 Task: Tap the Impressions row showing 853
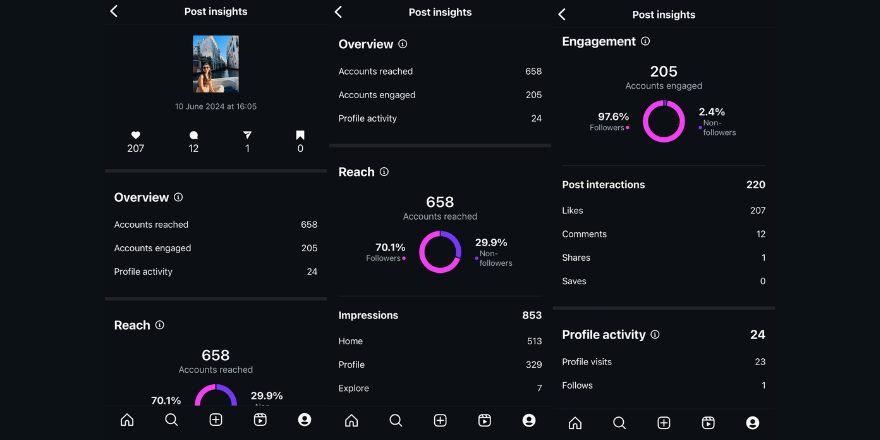440,315
